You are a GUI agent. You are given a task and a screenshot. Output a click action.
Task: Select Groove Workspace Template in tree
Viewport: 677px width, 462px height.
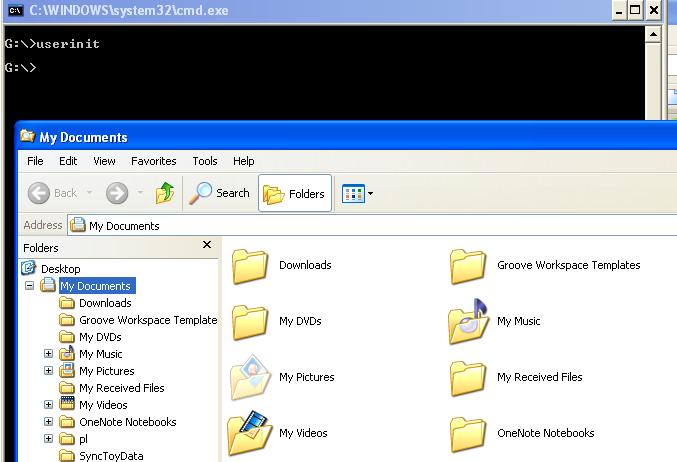(x=148, y=320)
